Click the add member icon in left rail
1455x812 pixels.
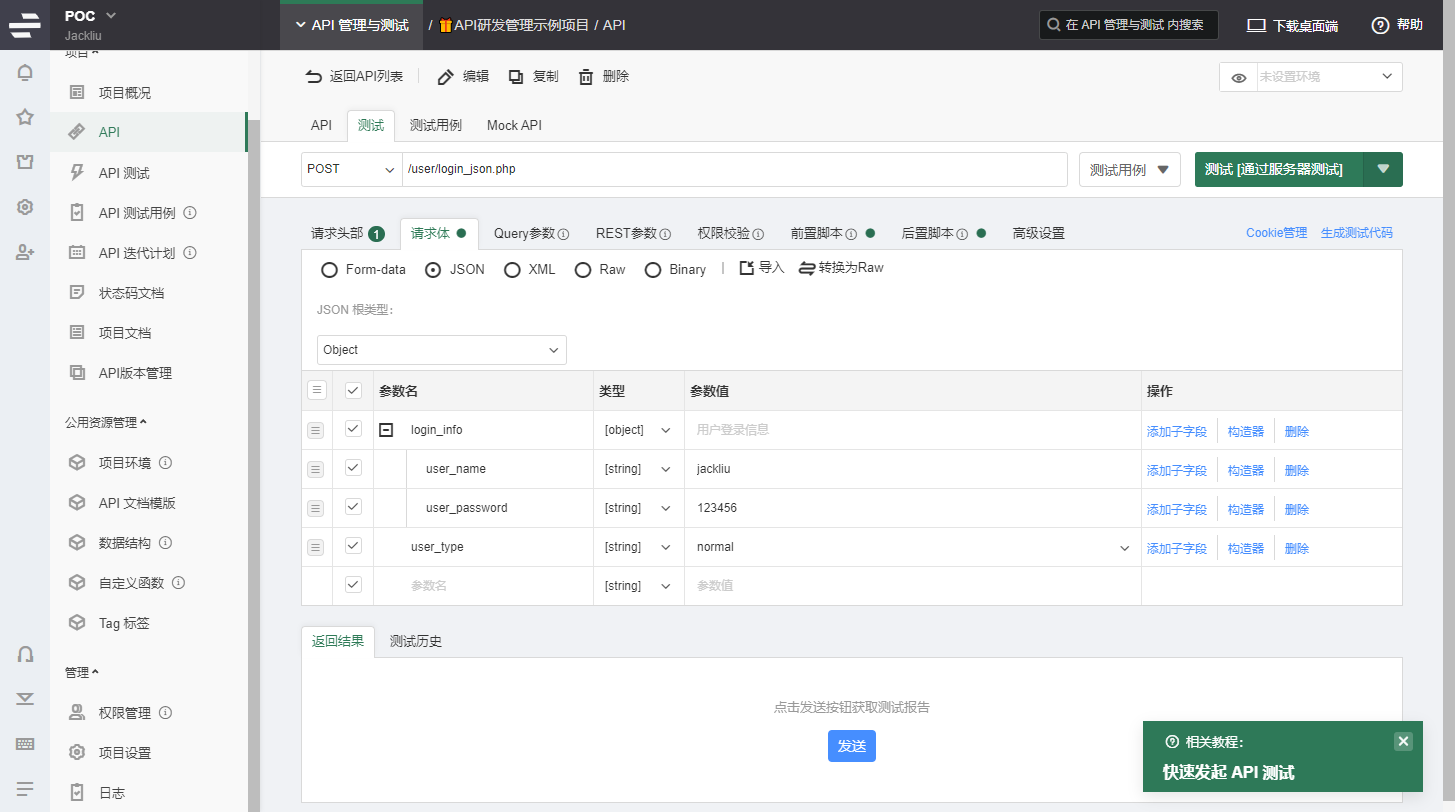point(25,252)
